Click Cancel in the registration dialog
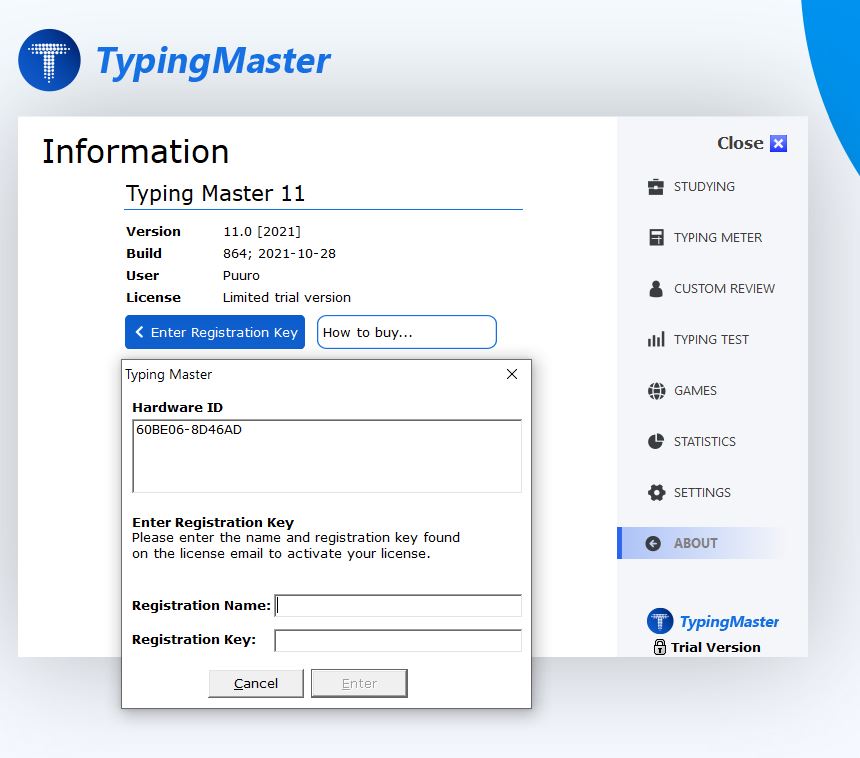The width and height of the screenshot is (860, 758). pos(256,683)
